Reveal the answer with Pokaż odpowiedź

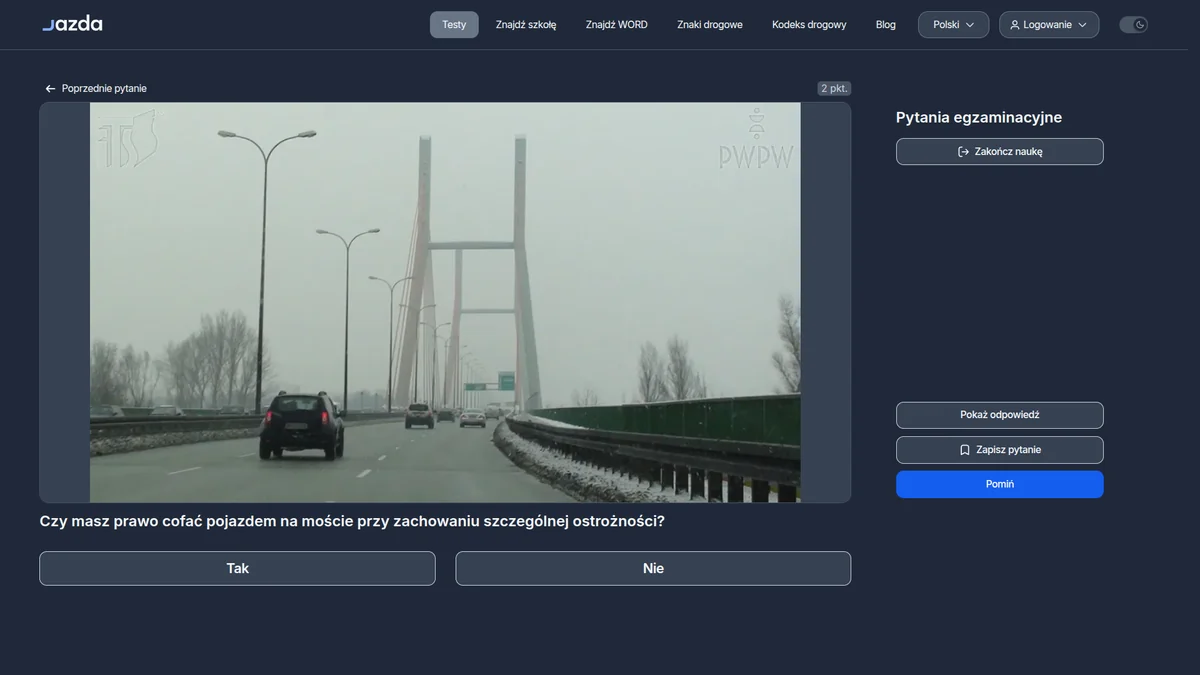click(1000, 415)
